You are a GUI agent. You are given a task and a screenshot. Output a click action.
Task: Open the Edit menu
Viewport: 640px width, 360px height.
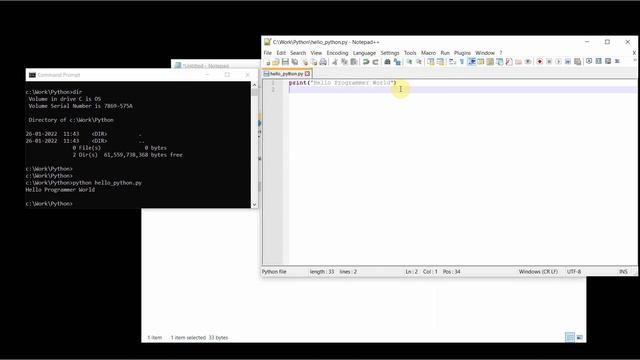(x=281, y=53)
